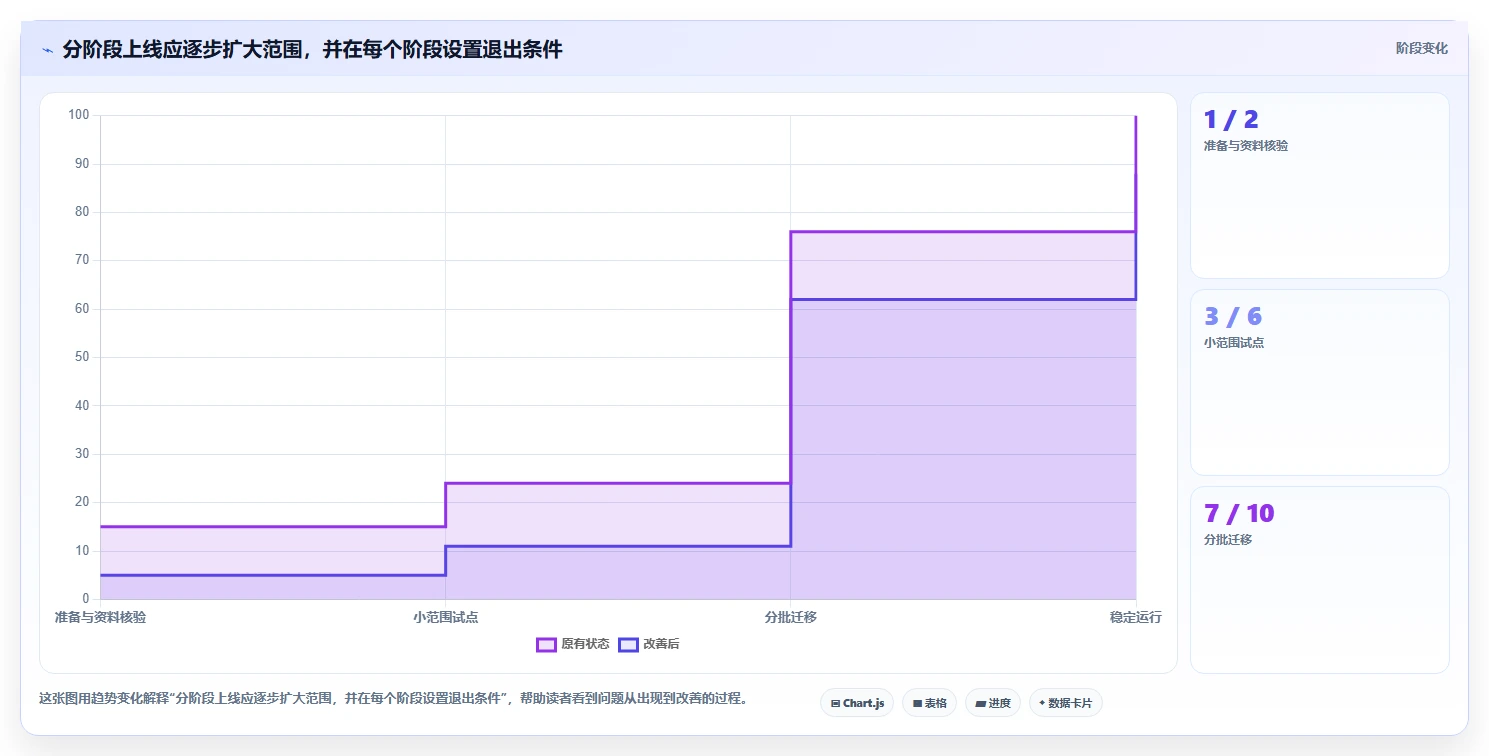Click the 20 y-axis tick label
Screen dimensions: 1489x756
pyautogui.click(x=82, y=502)
